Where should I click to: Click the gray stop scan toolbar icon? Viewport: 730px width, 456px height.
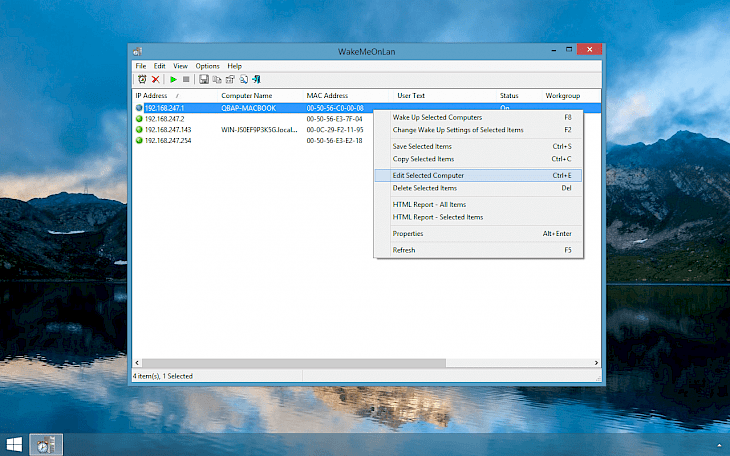186,79
